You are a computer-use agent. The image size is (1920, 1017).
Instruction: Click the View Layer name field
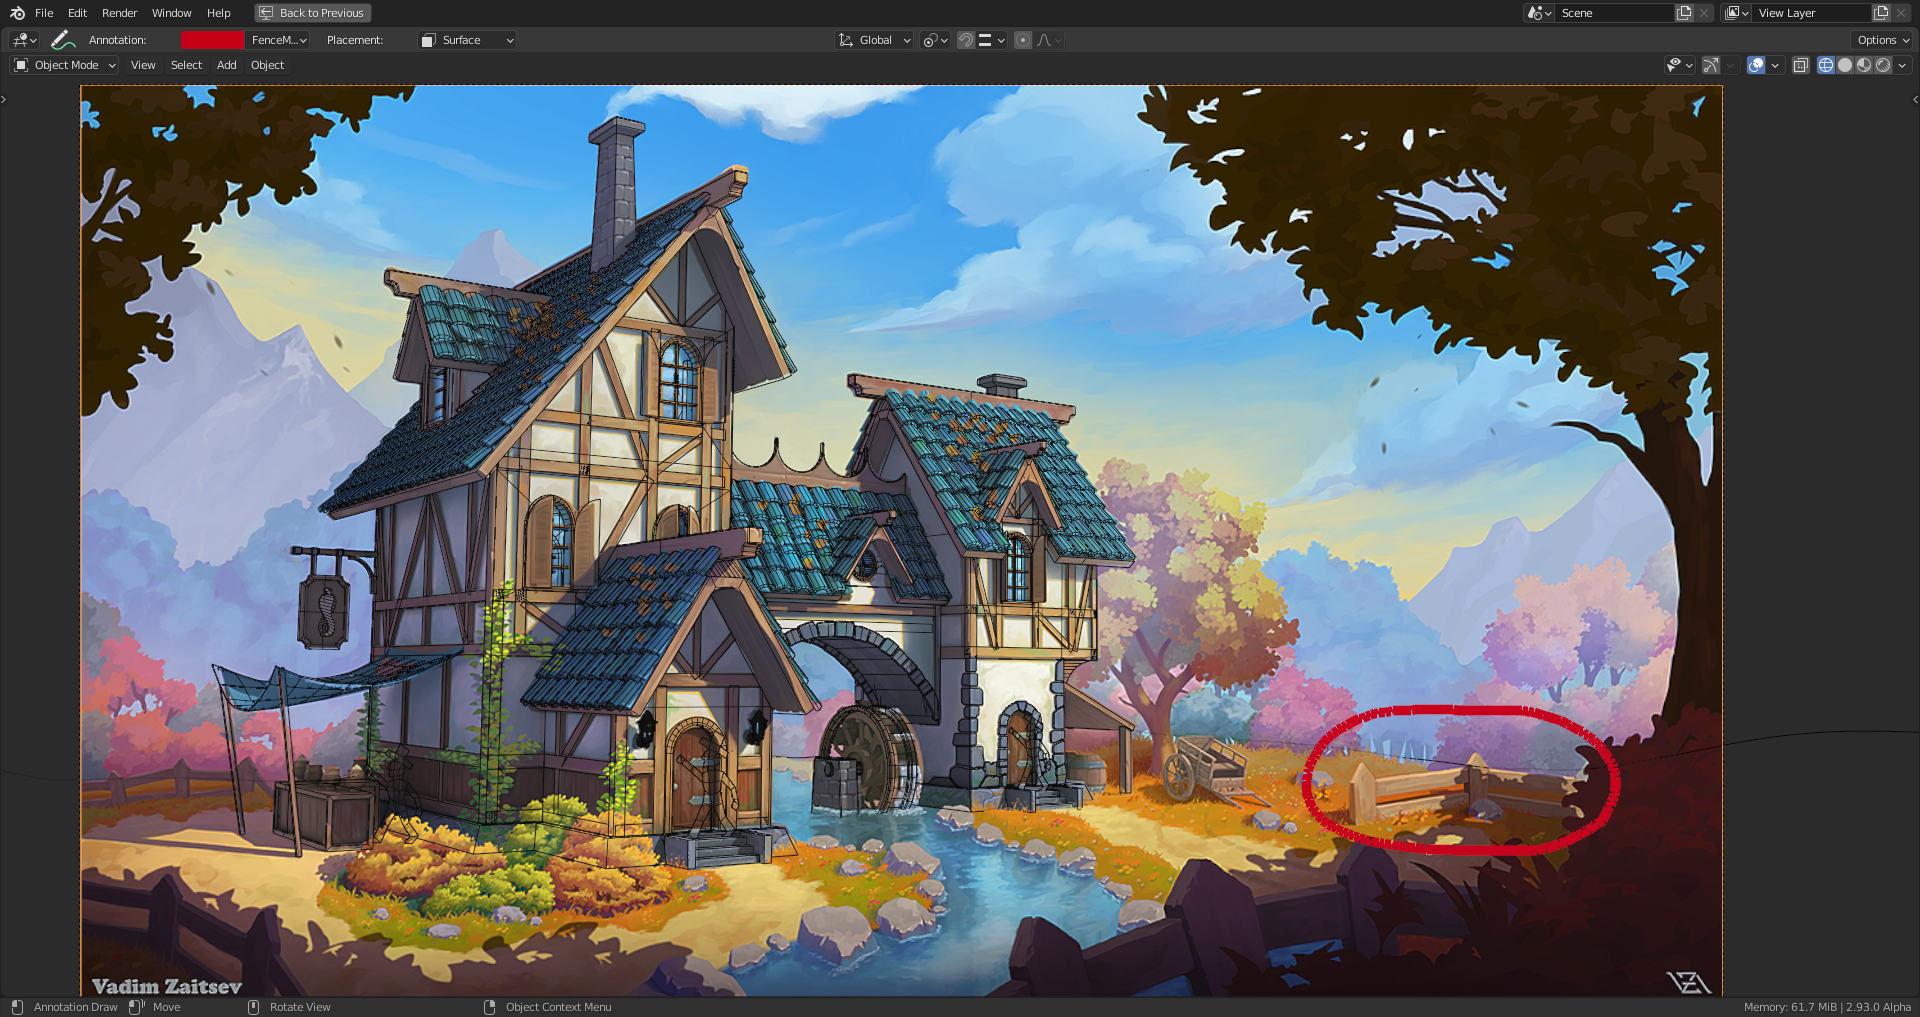[x=1811, y=13]
